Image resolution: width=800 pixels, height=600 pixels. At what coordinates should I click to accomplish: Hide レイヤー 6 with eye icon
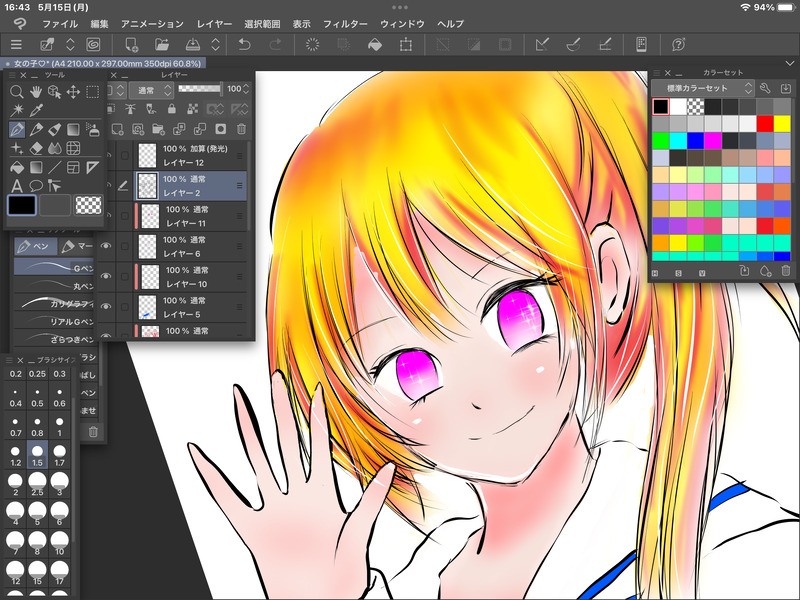(x=106, y=246)
